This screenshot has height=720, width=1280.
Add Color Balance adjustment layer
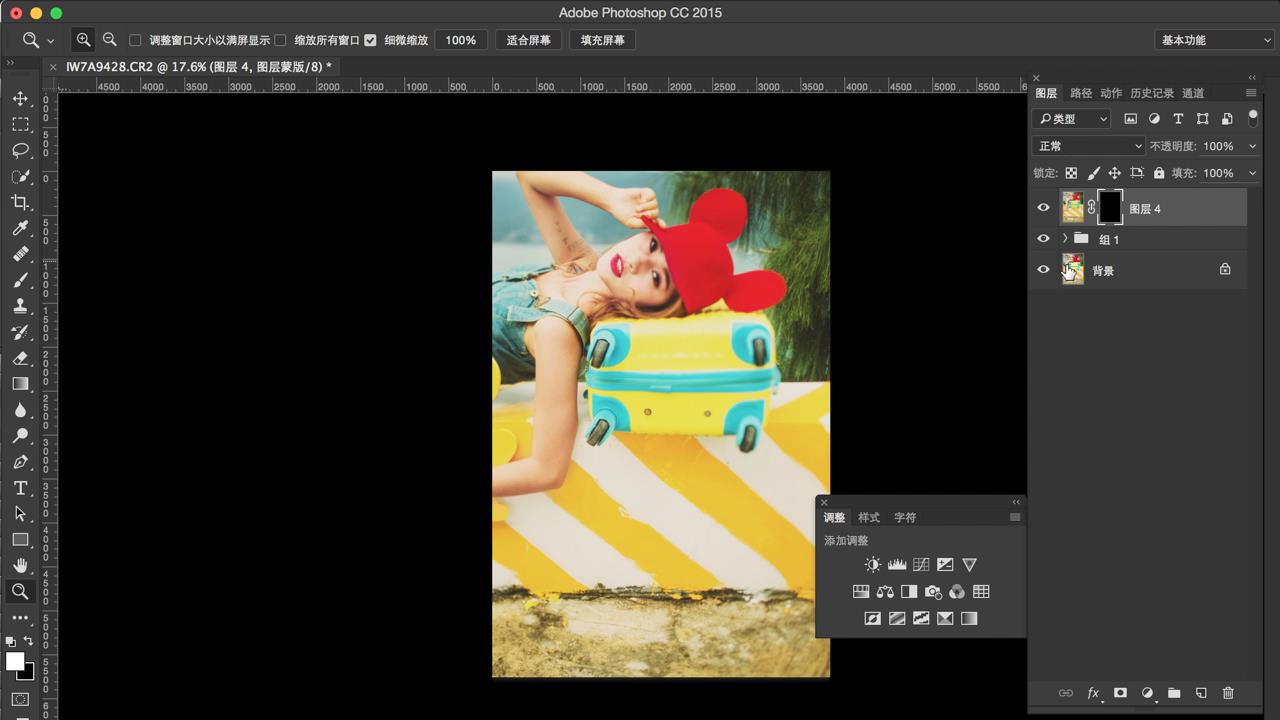pyautogui.click(x=885, y=592)
